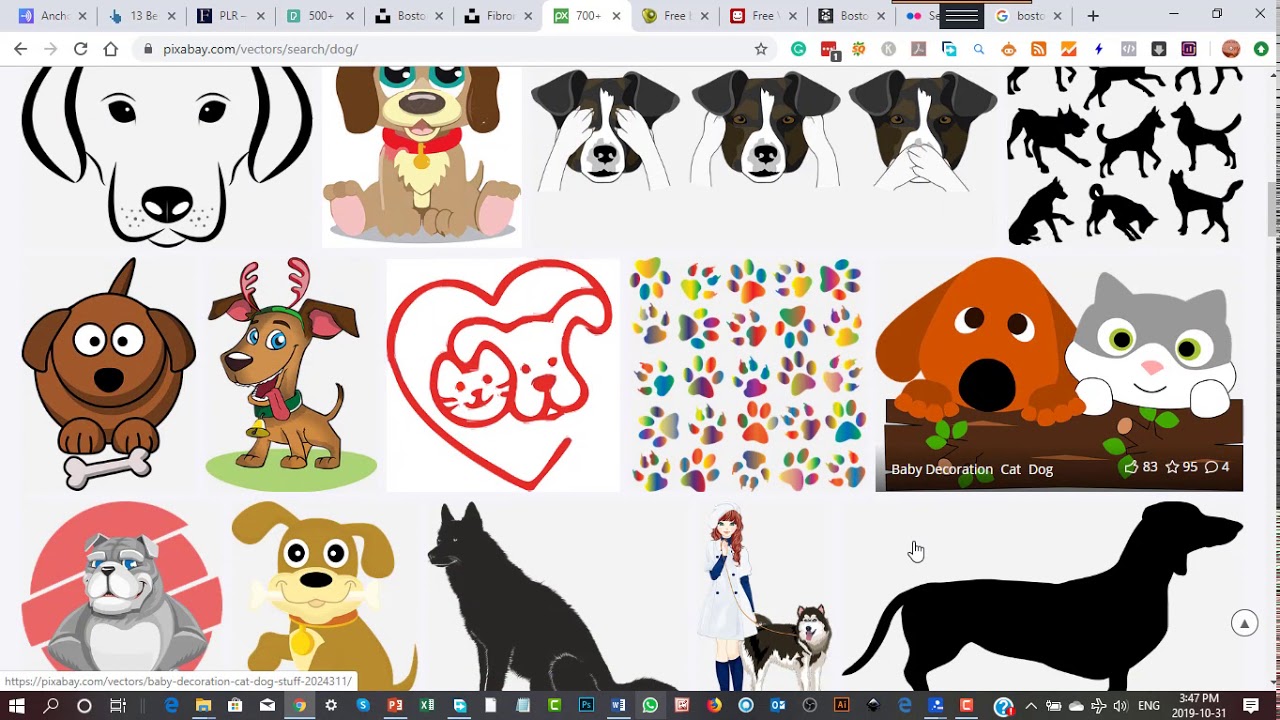
Task: Open the black dog silhouettes collection
Action: click(1124, 157)
